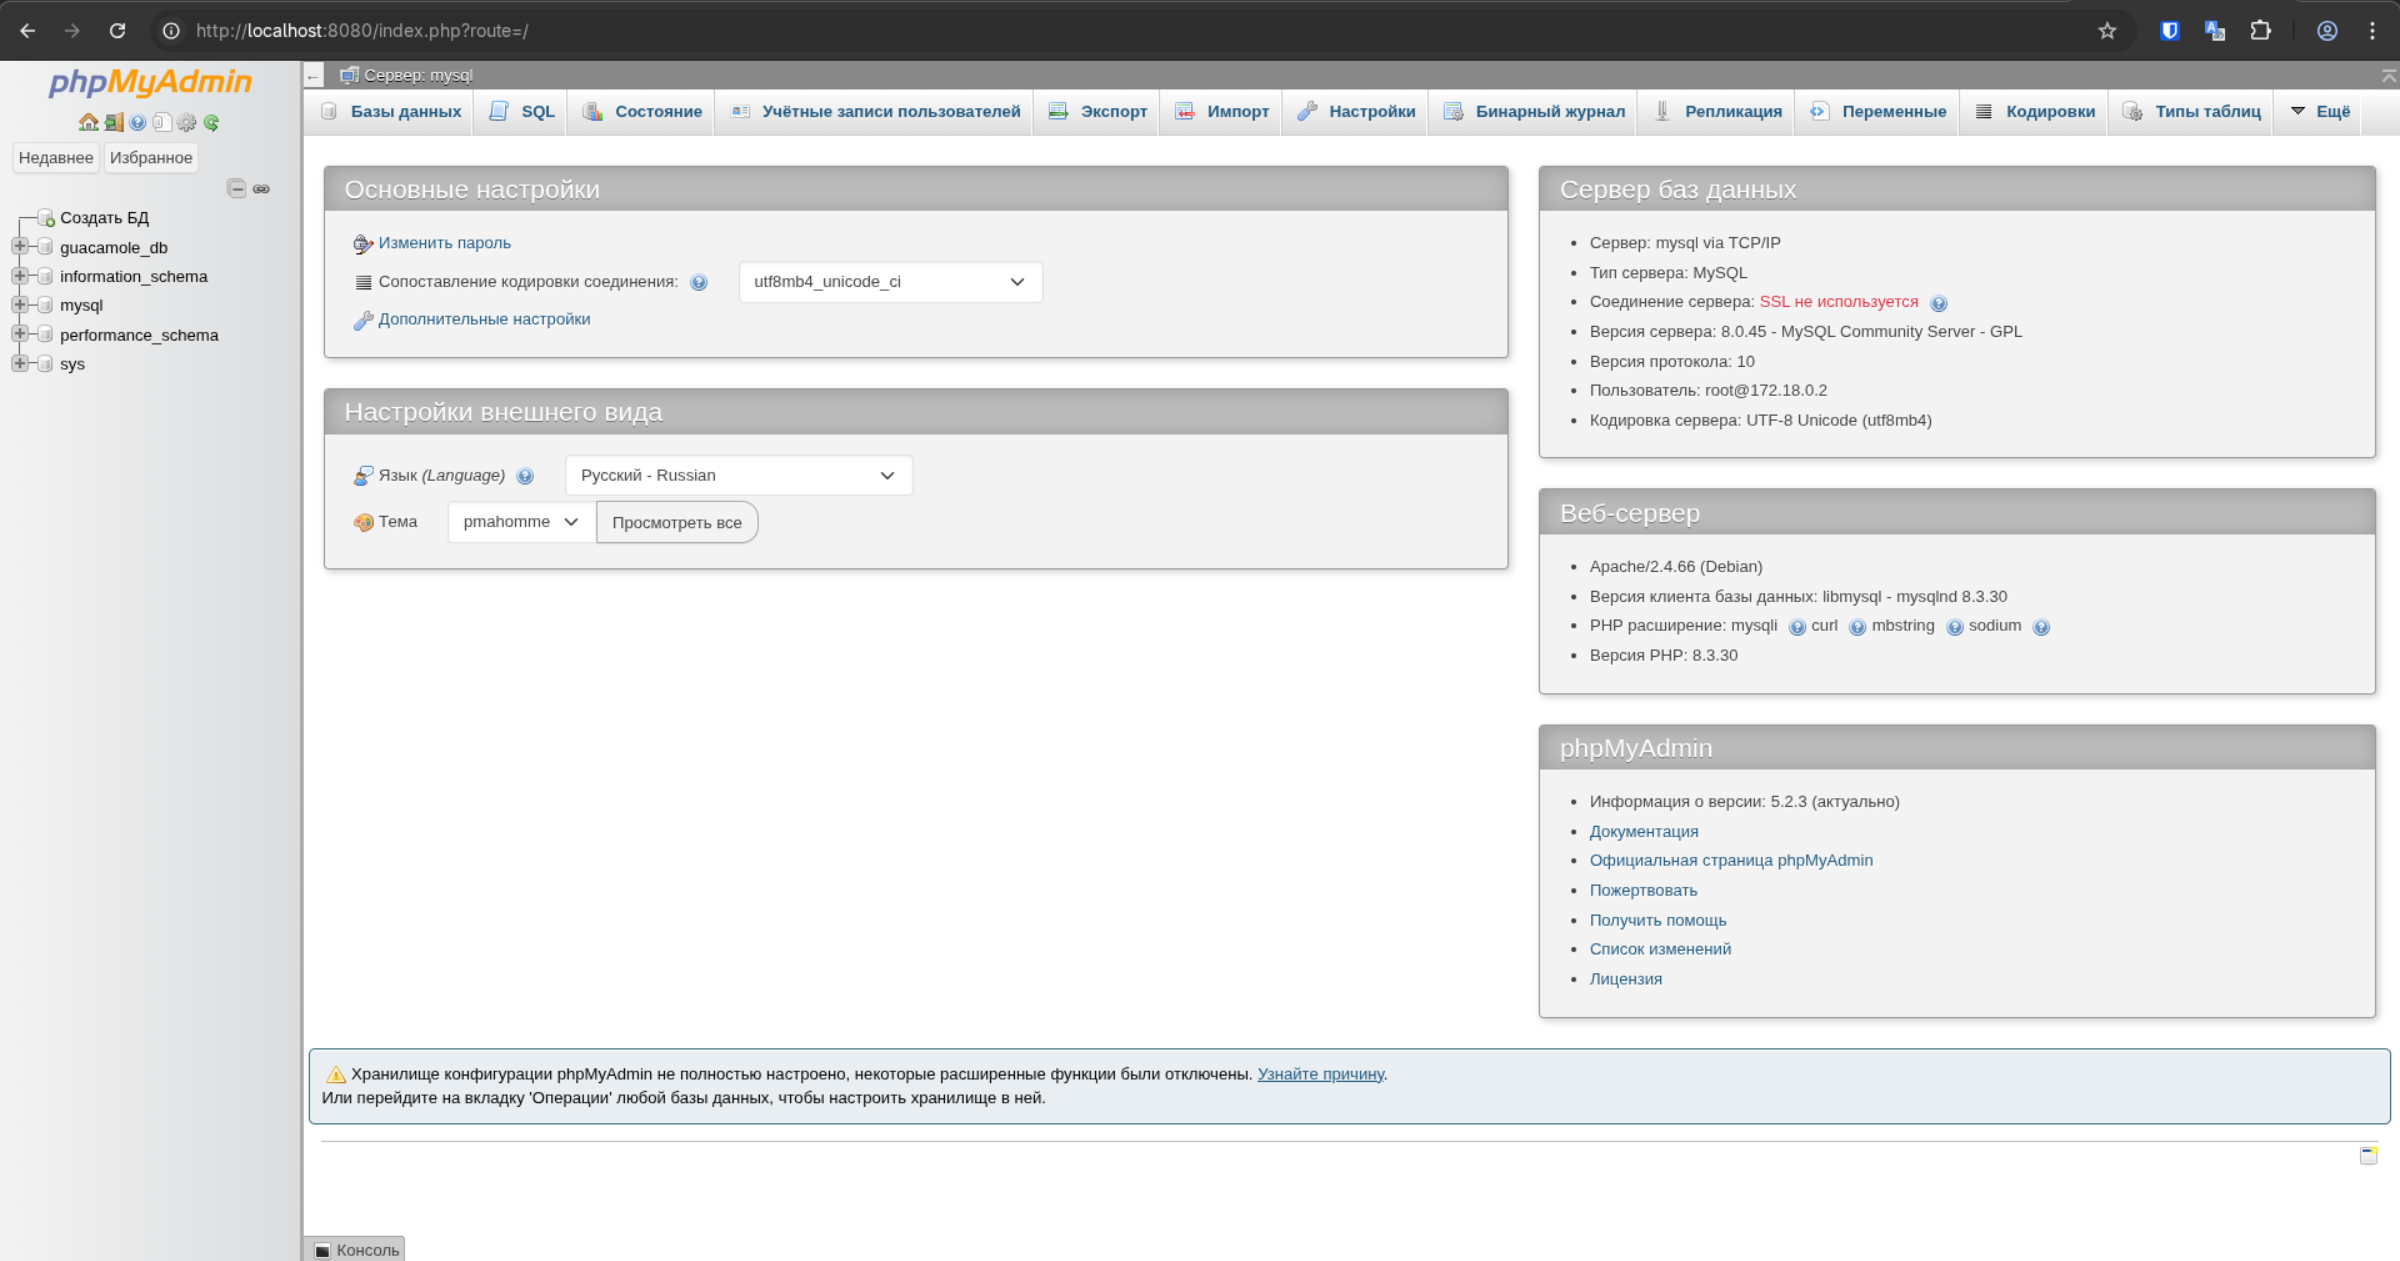Viewport: 2400px width, 1261px height.
Task: Click the browser address bar
Action: pyautogui.click(x=600, y=31)
